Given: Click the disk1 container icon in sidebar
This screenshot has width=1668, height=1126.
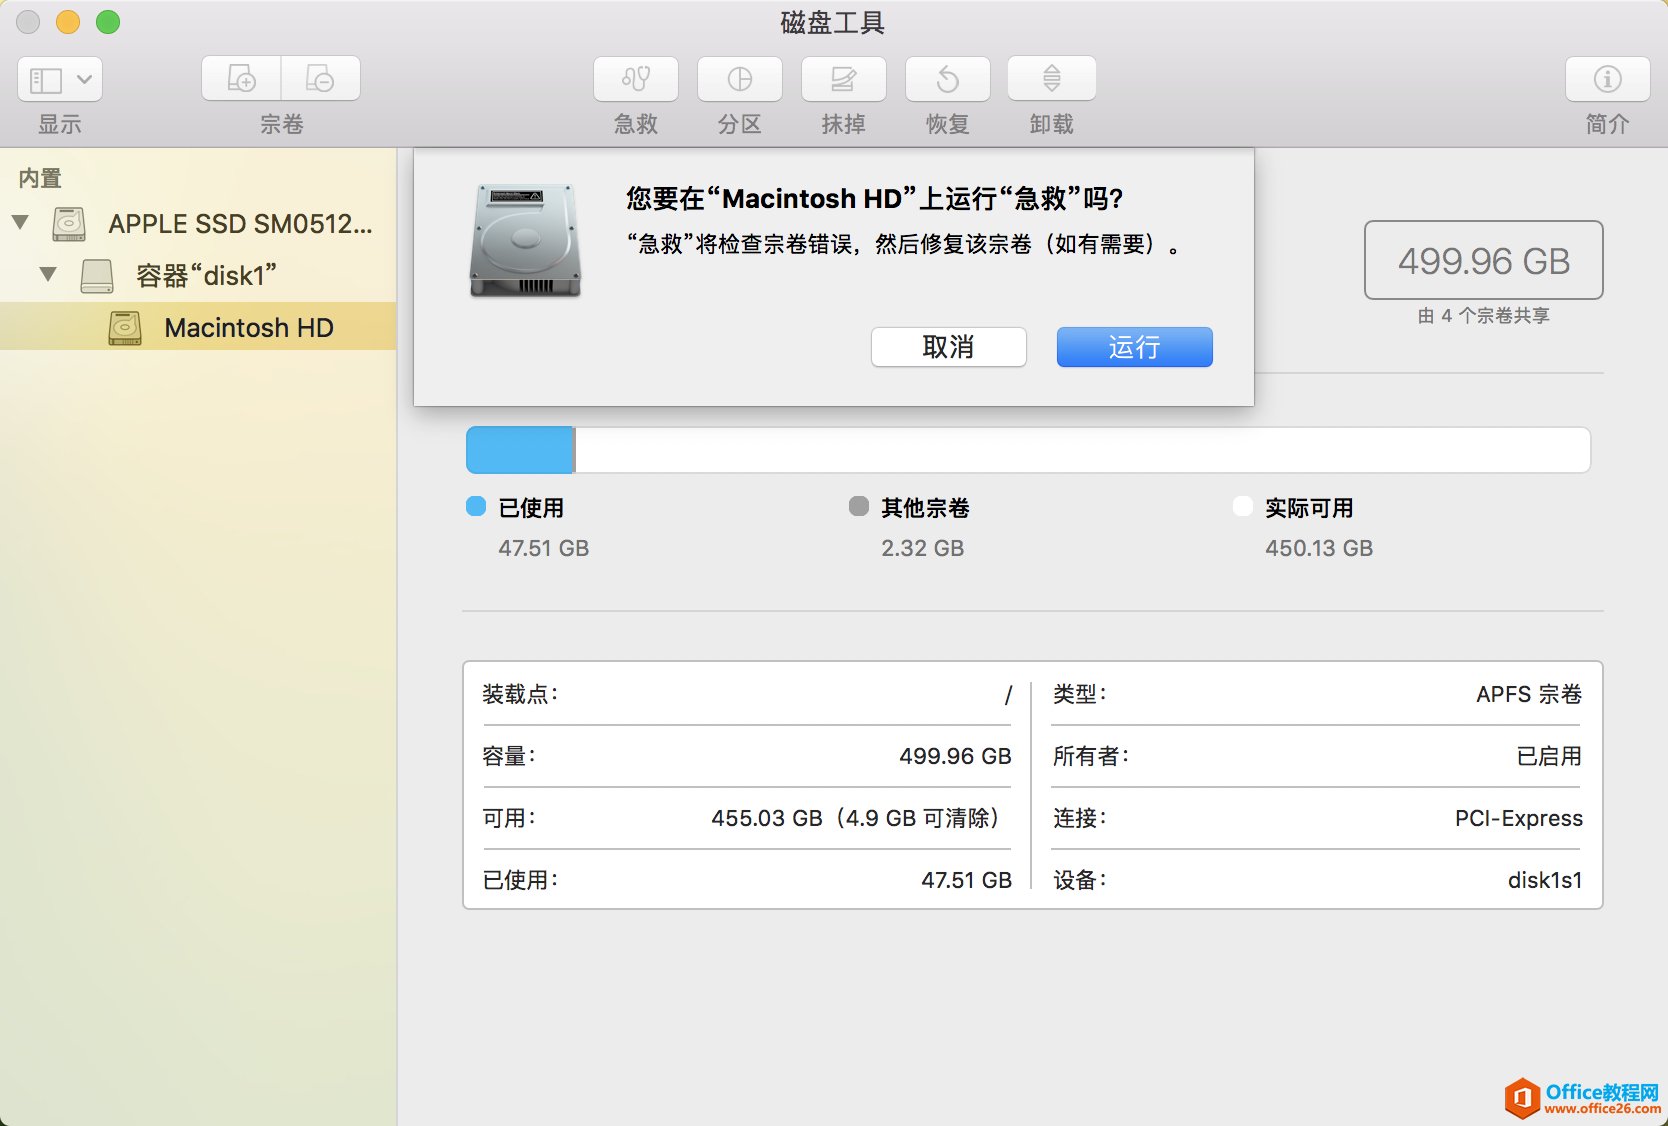Looking at the screenshot, I should (x=97, y=276).
